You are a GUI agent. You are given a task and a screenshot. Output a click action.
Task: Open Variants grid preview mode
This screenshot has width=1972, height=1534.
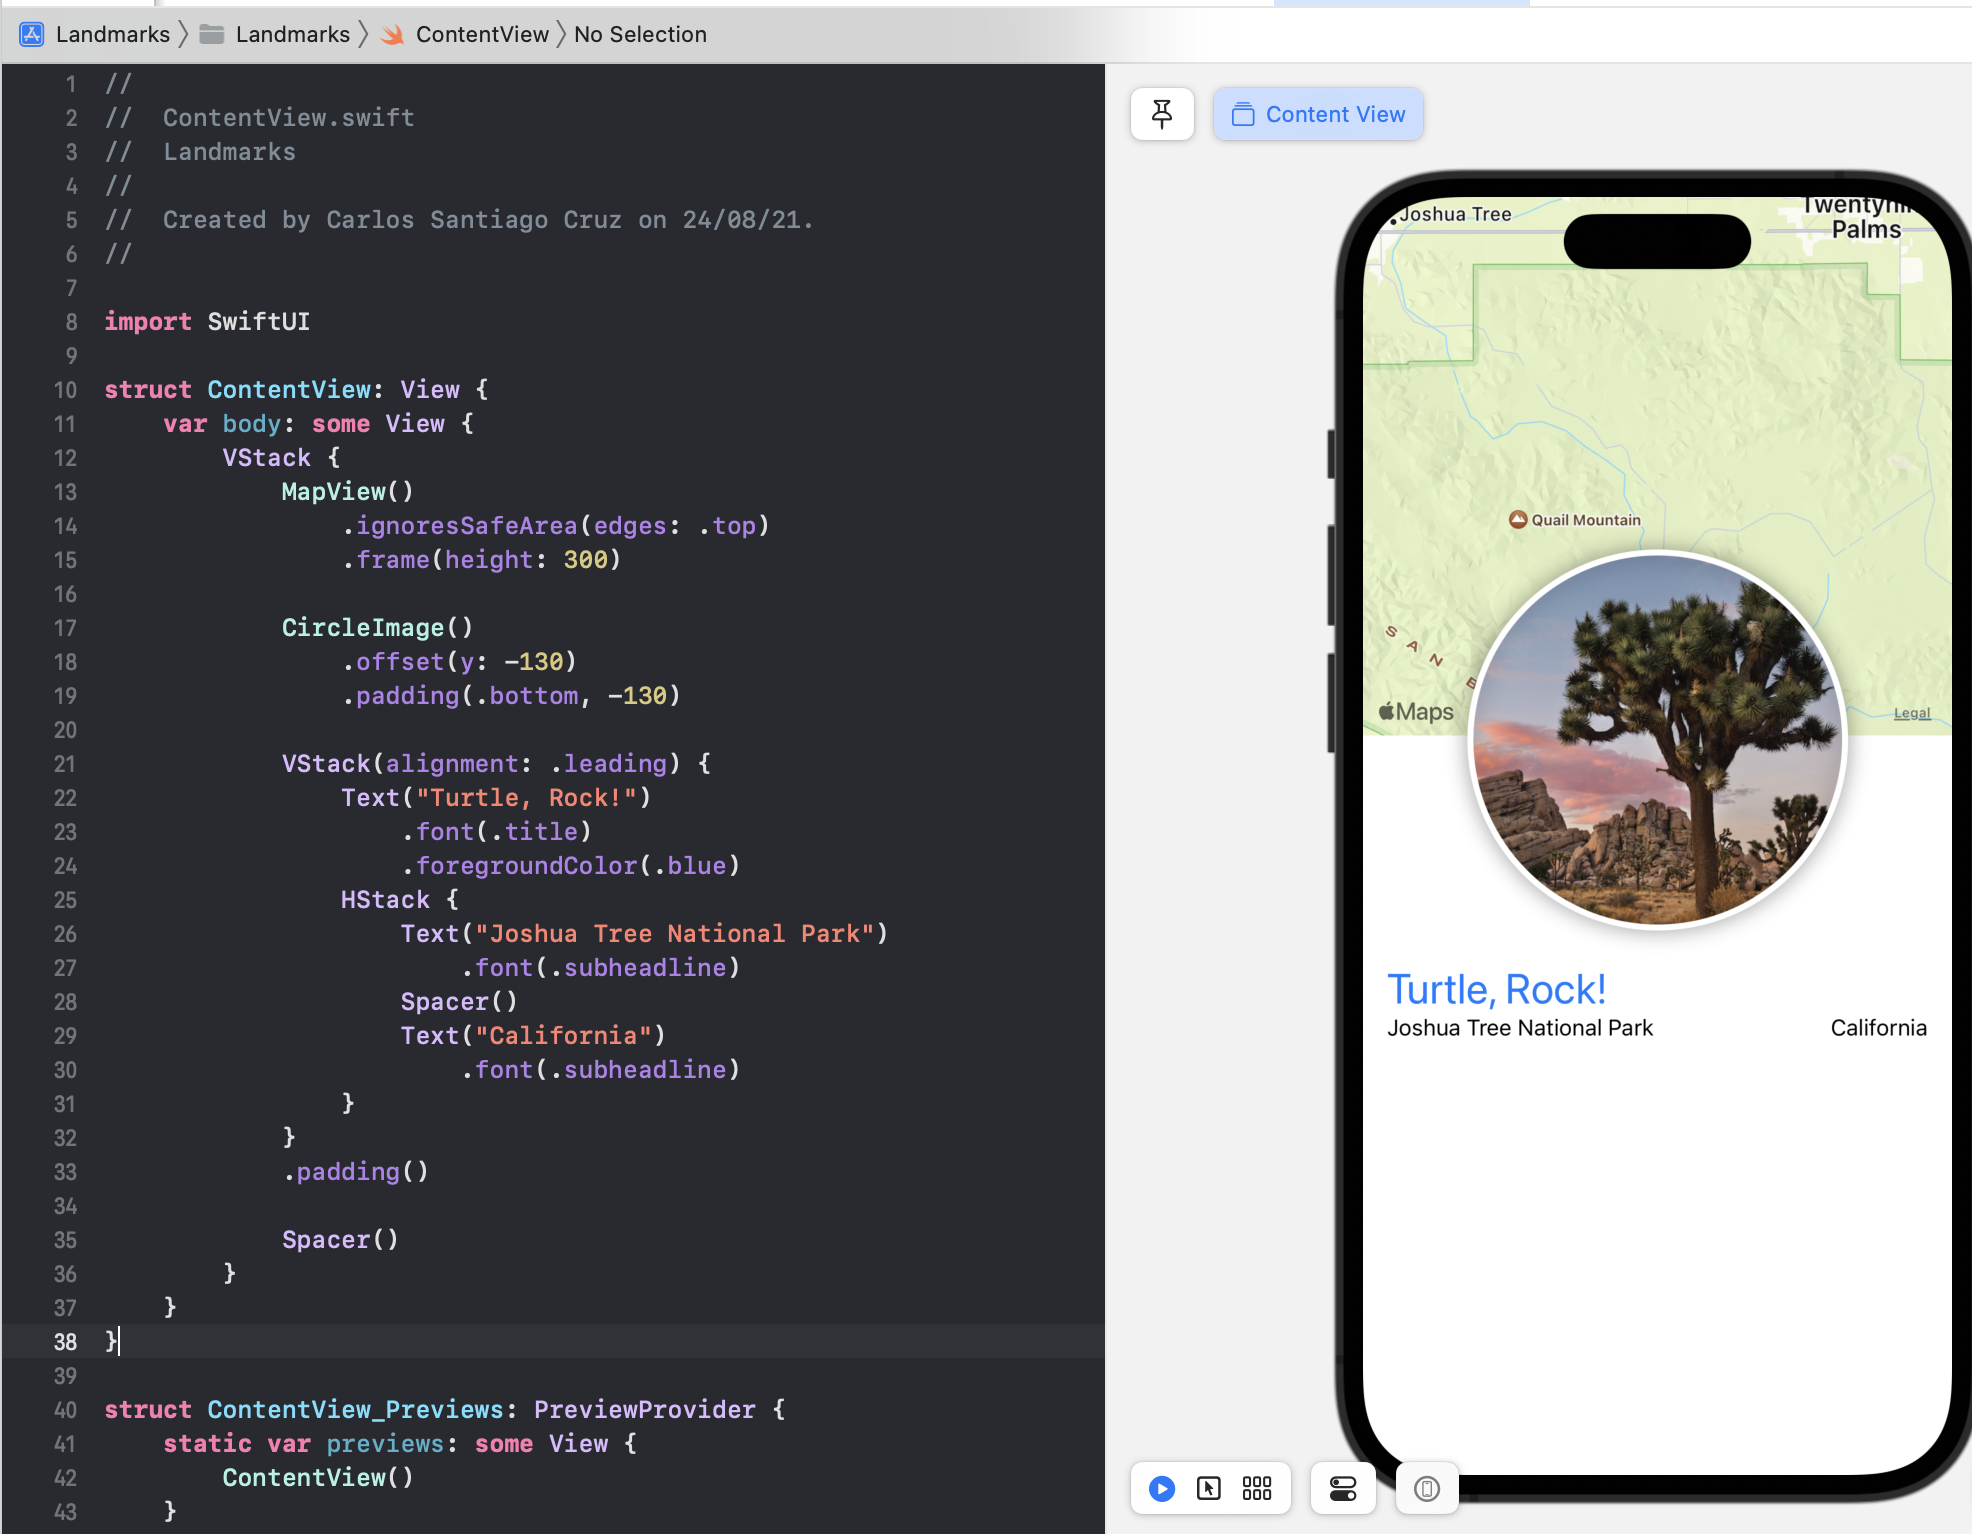pos(1257,1489)
